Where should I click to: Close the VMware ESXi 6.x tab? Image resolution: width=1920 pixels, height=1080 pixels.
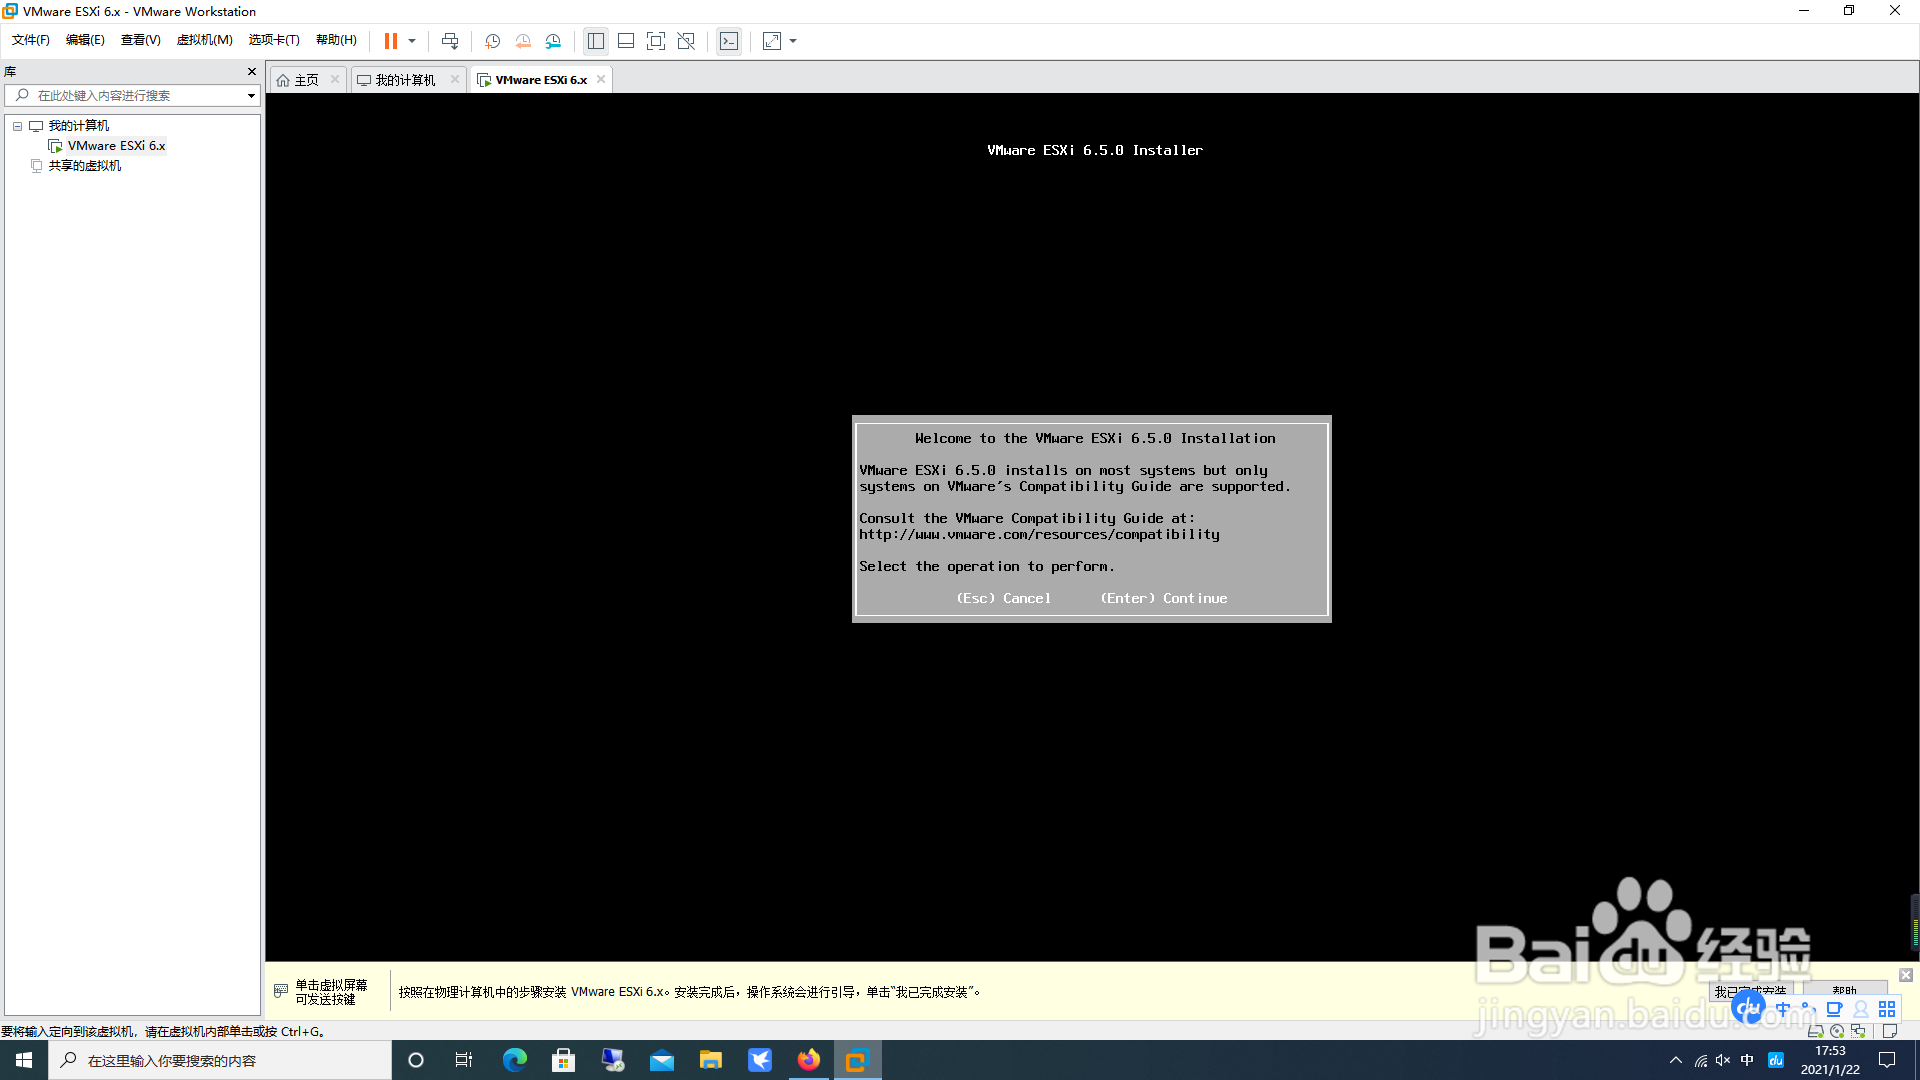coord(601,80)
